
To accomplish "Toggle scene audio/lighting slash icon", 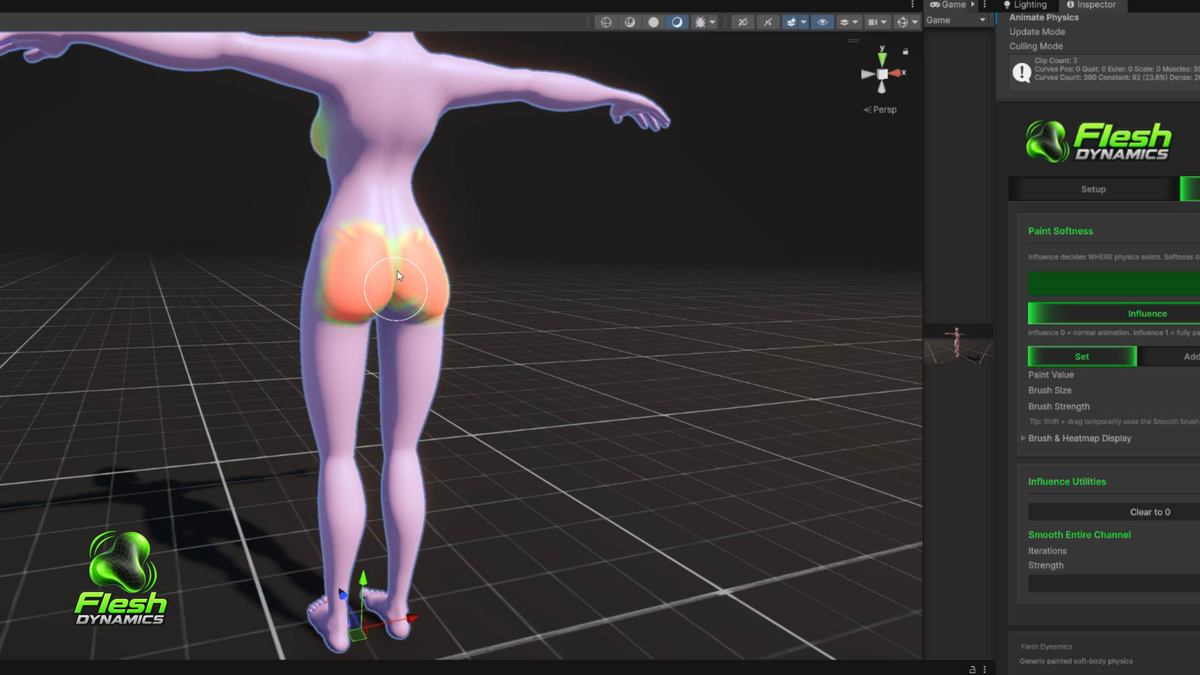I will pyautogui.click(x=767, y=21).
